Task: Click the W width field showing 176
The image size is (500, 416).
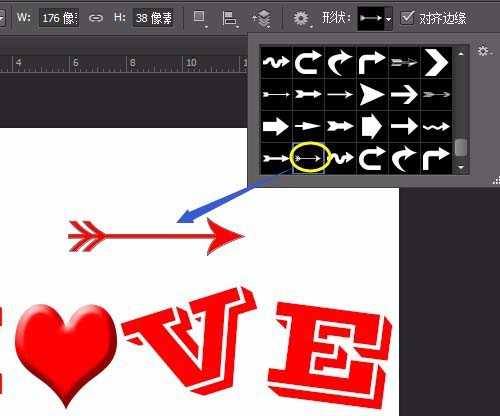Action: (59, 18)
